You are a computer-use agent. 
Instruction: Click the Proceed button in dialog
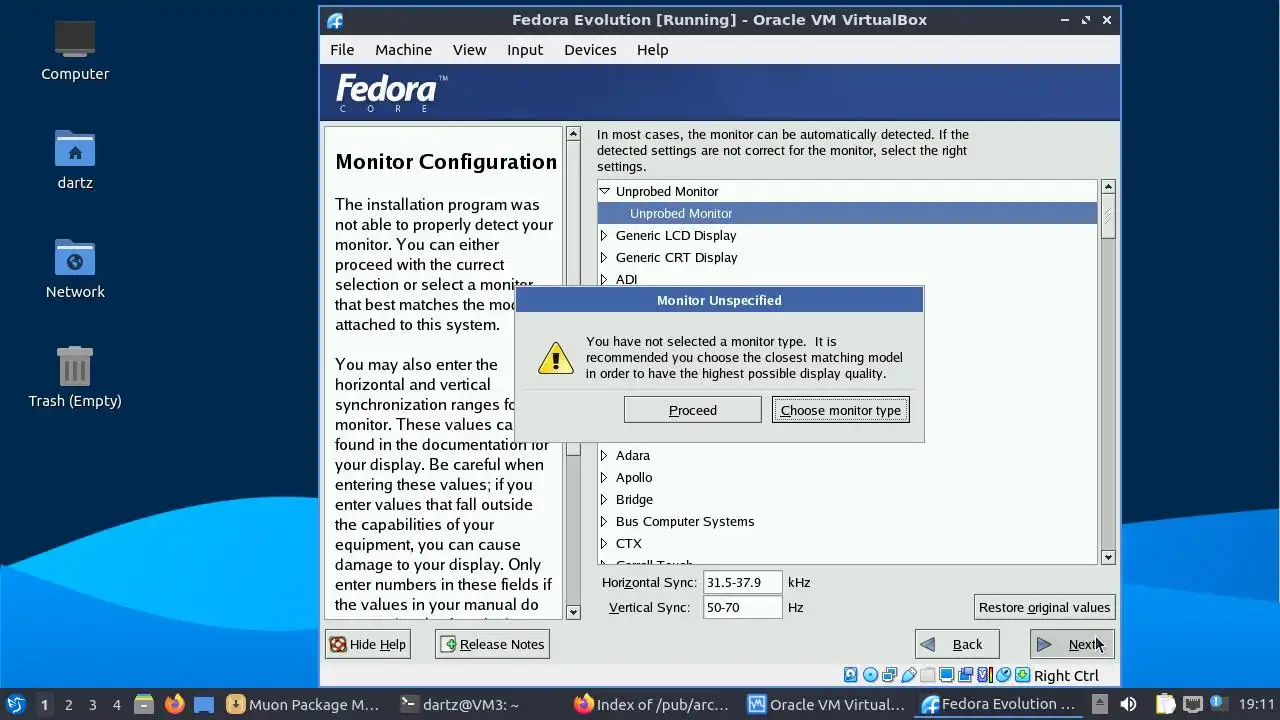692,410
